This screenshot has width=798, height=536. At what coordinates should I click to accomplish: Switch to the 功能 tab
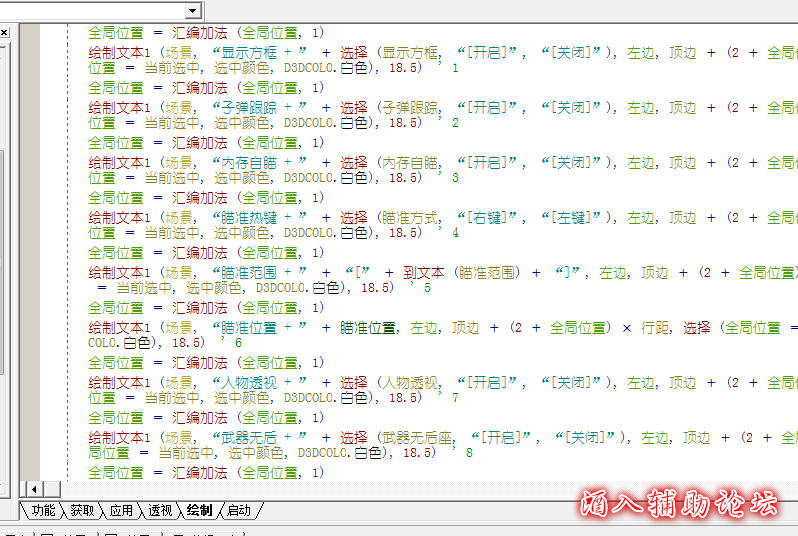point(43,511)
